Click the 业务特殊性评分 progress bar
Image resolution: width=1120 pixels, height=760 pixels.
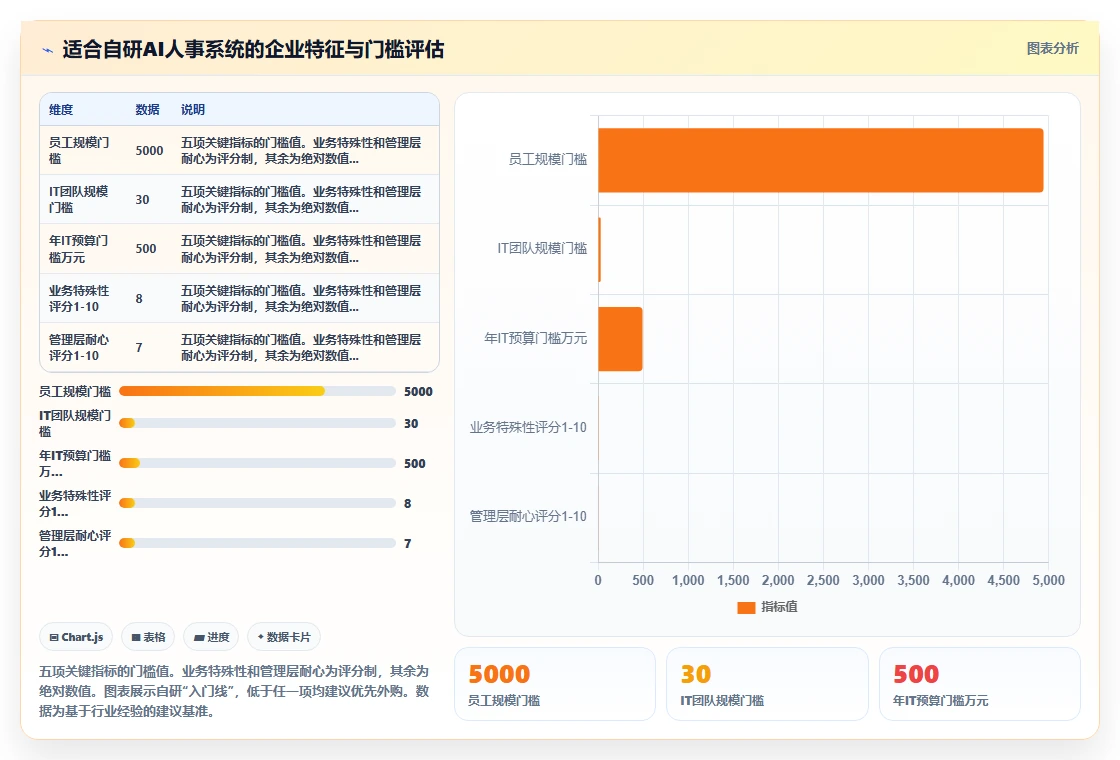click(257, 504)
